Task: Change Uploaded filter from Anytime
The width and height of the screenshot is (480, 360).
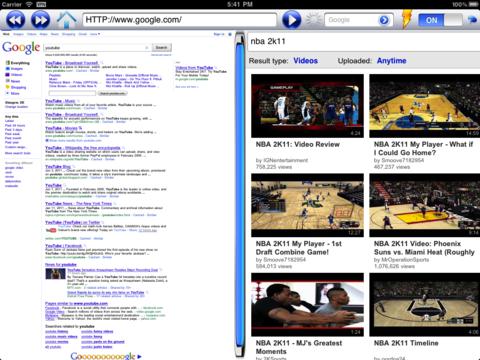Action: pyautogui.click(x=391, y=61)
